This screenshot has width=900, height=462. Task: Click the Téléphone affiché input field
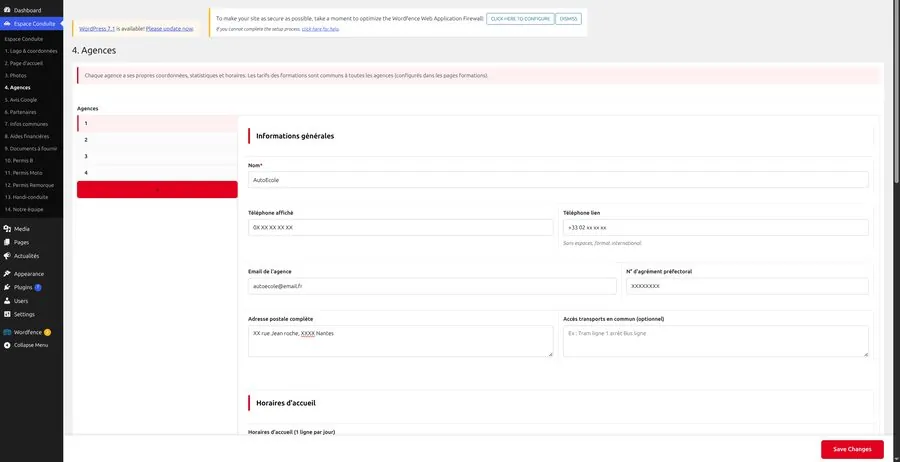(401, 227)
